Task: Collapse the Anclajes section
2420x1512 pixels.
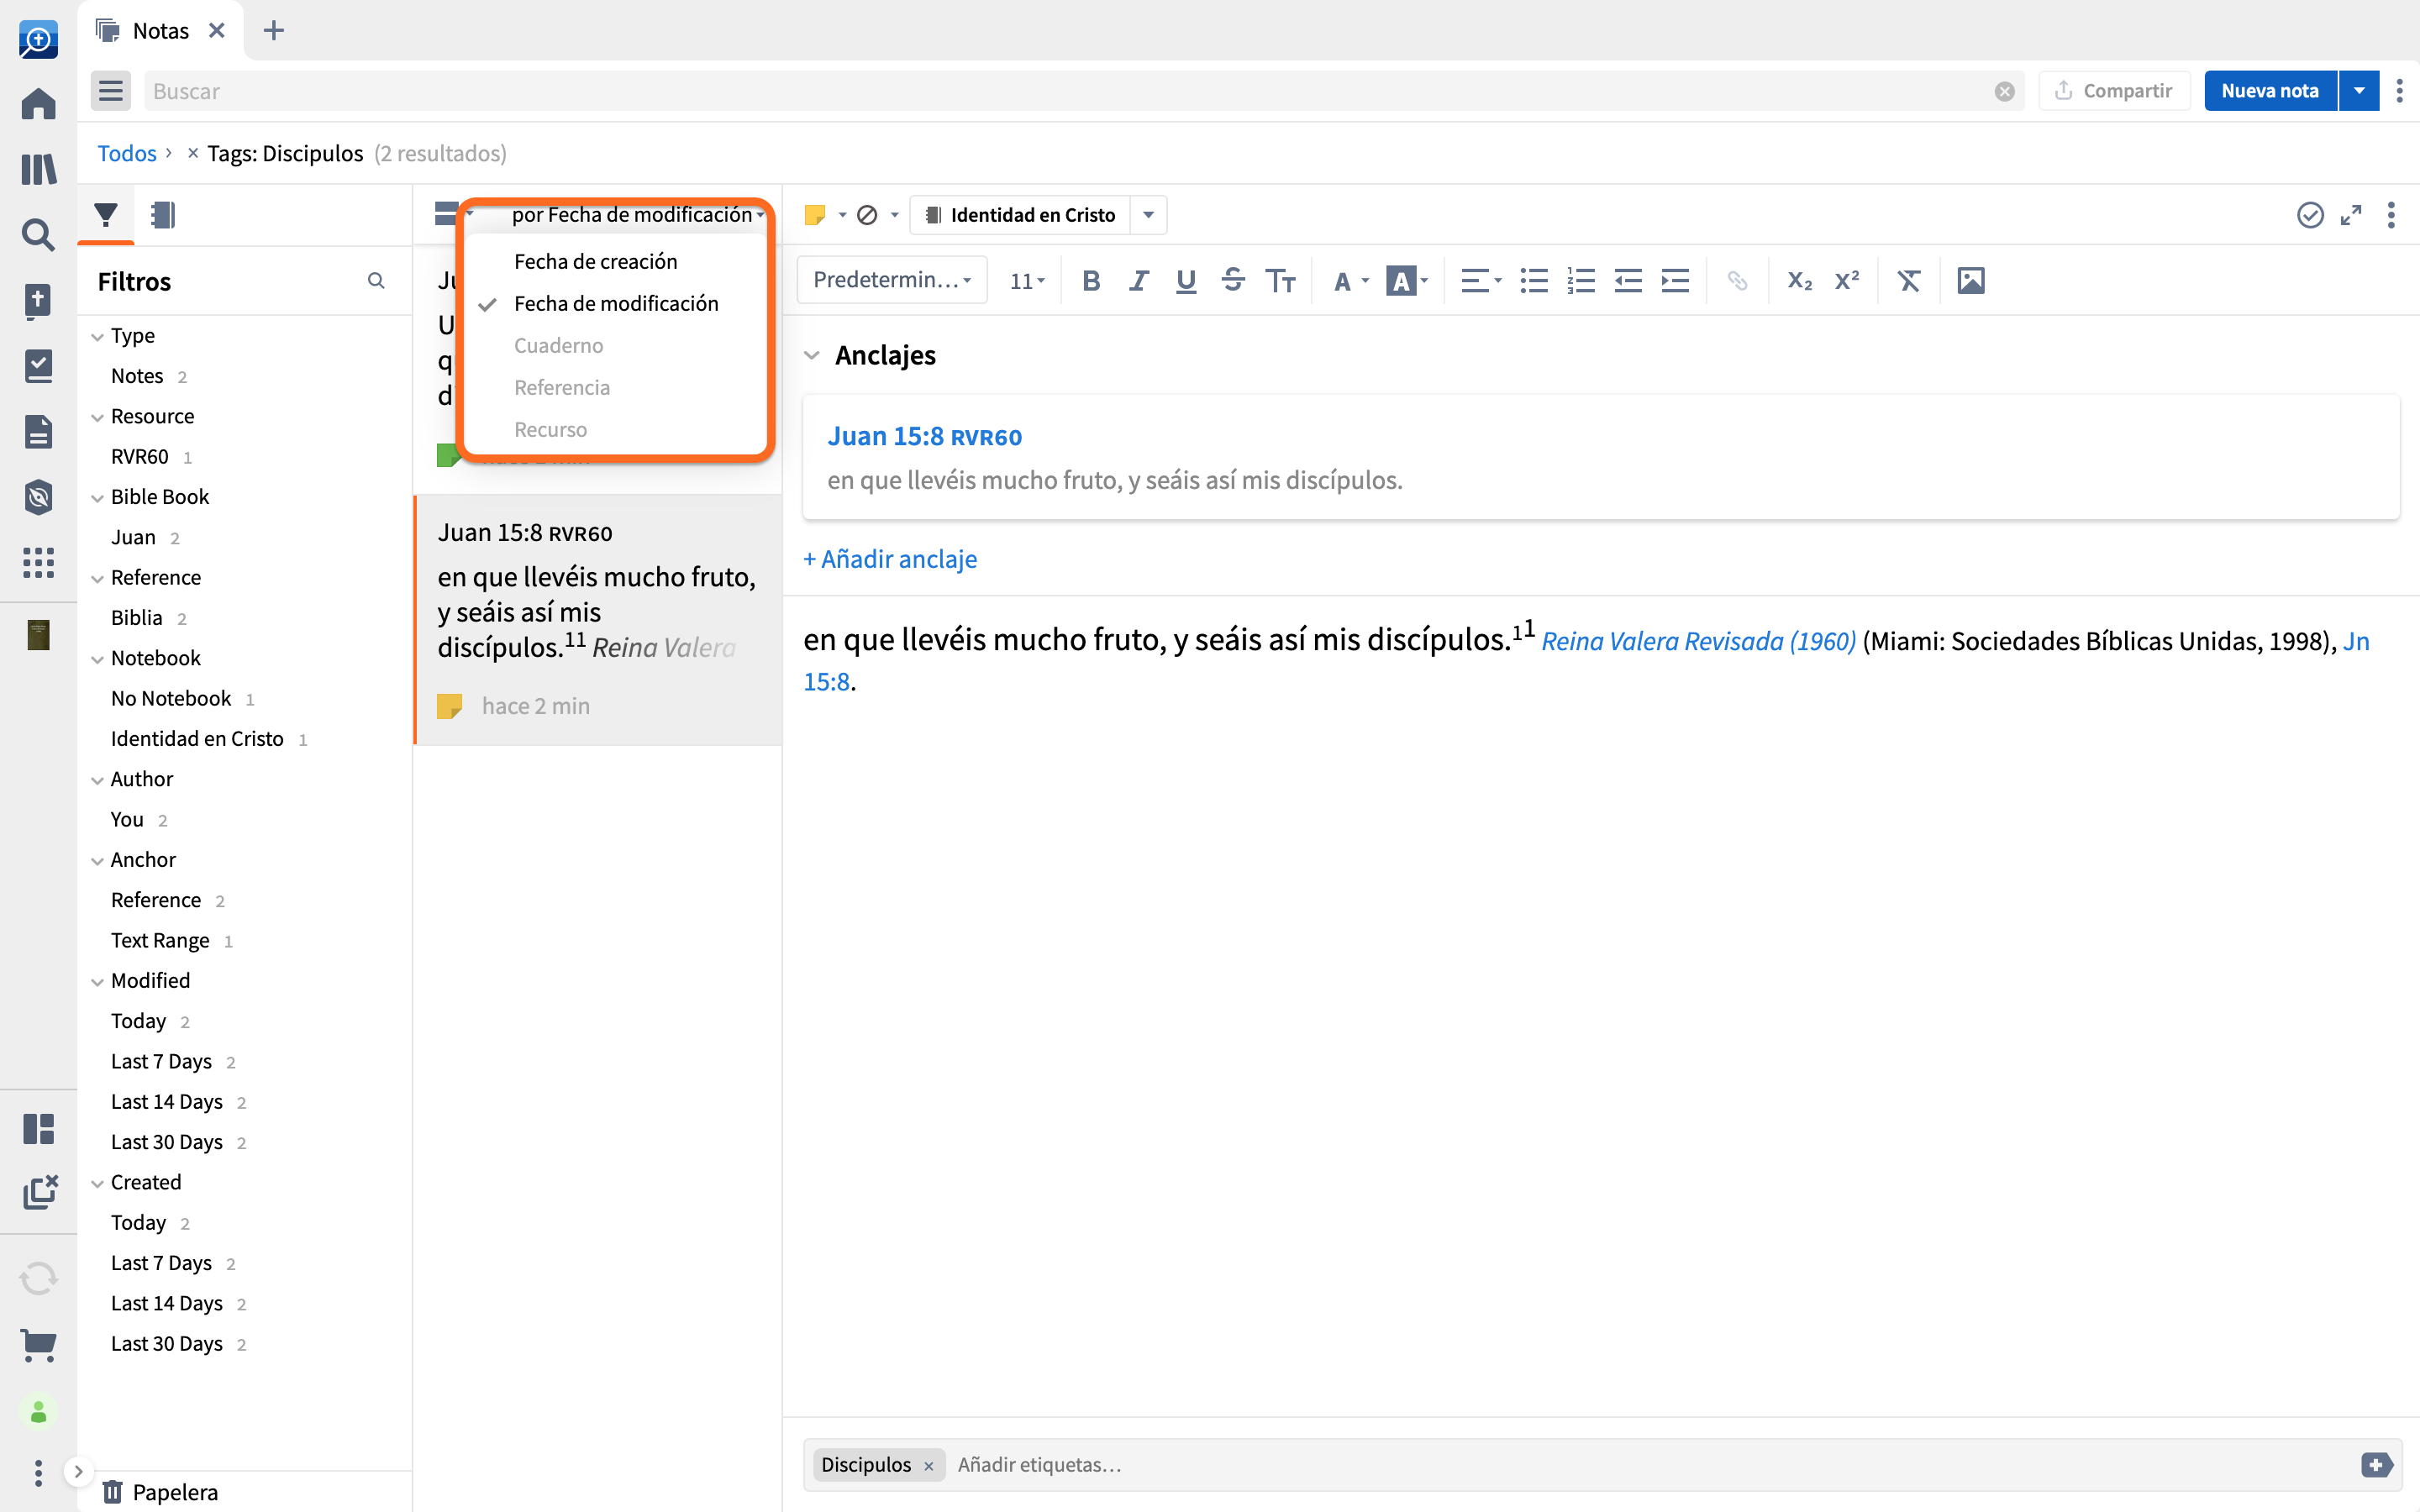Action: click(x=812, y=355)
